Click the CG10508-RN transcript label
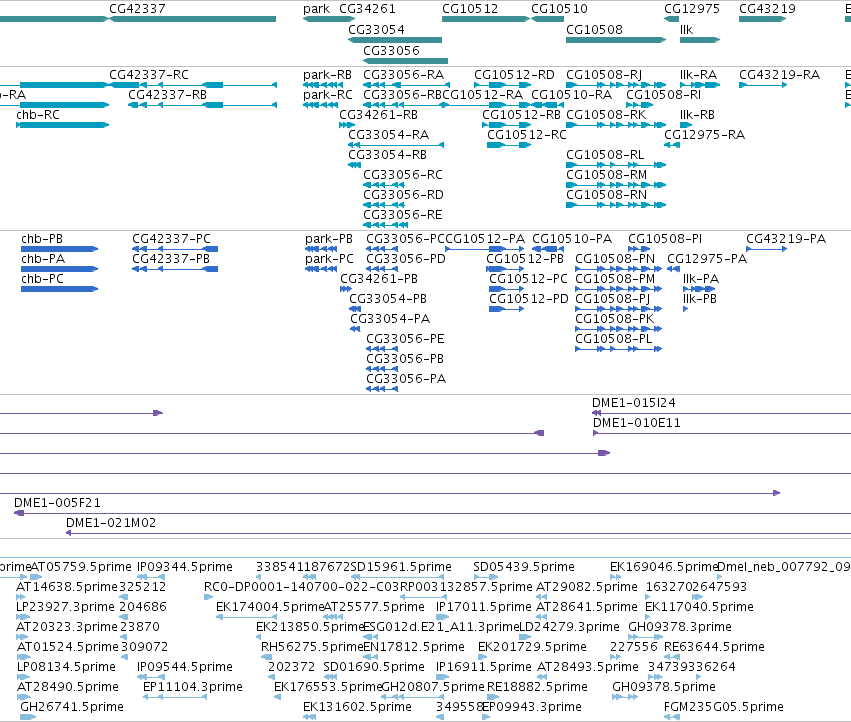 click(x=607, y=194)
